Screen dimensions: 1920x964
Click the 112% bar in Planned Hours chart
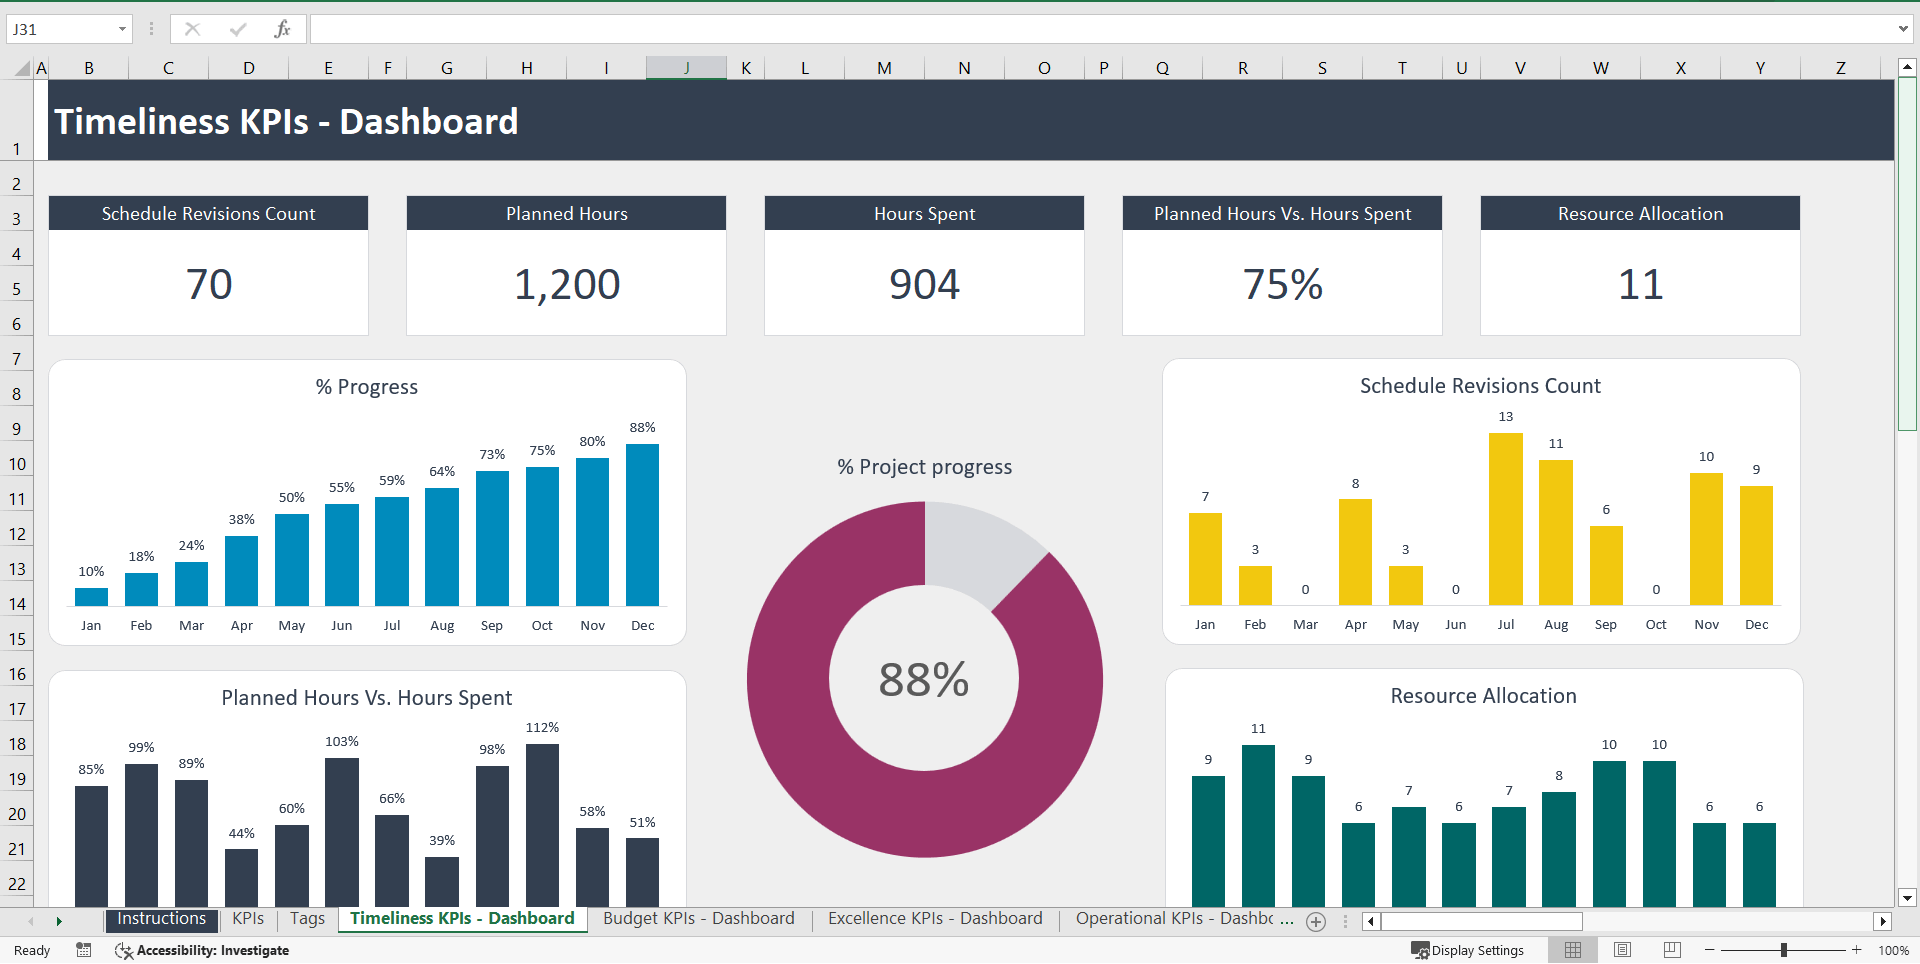(x=542, y=825)
